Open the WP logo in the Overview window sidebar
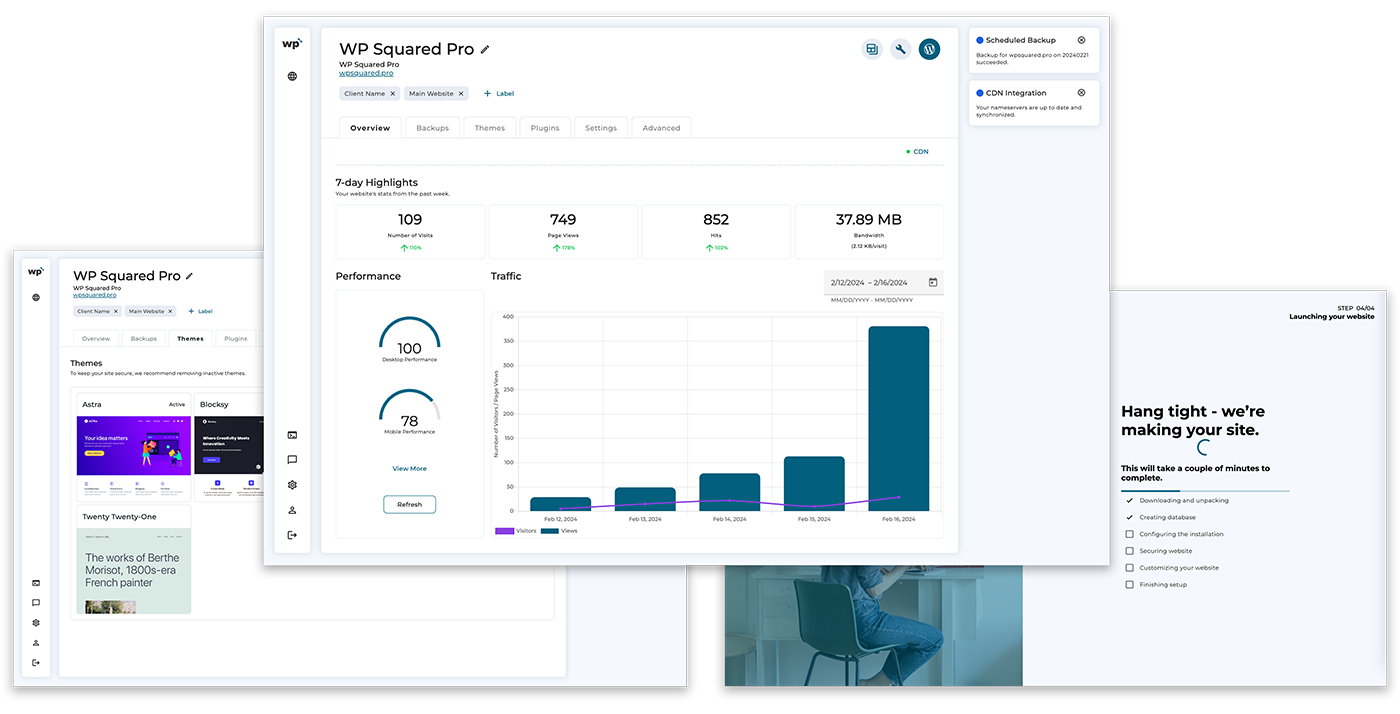The image size is (1400, 714). [291, 44]
